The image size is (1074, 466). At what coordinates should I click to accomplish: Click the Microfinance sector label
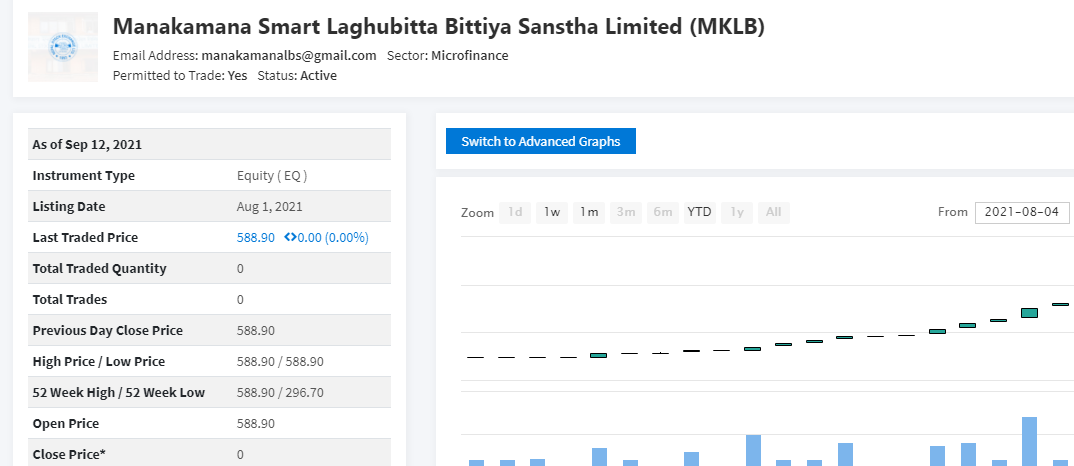470,56
